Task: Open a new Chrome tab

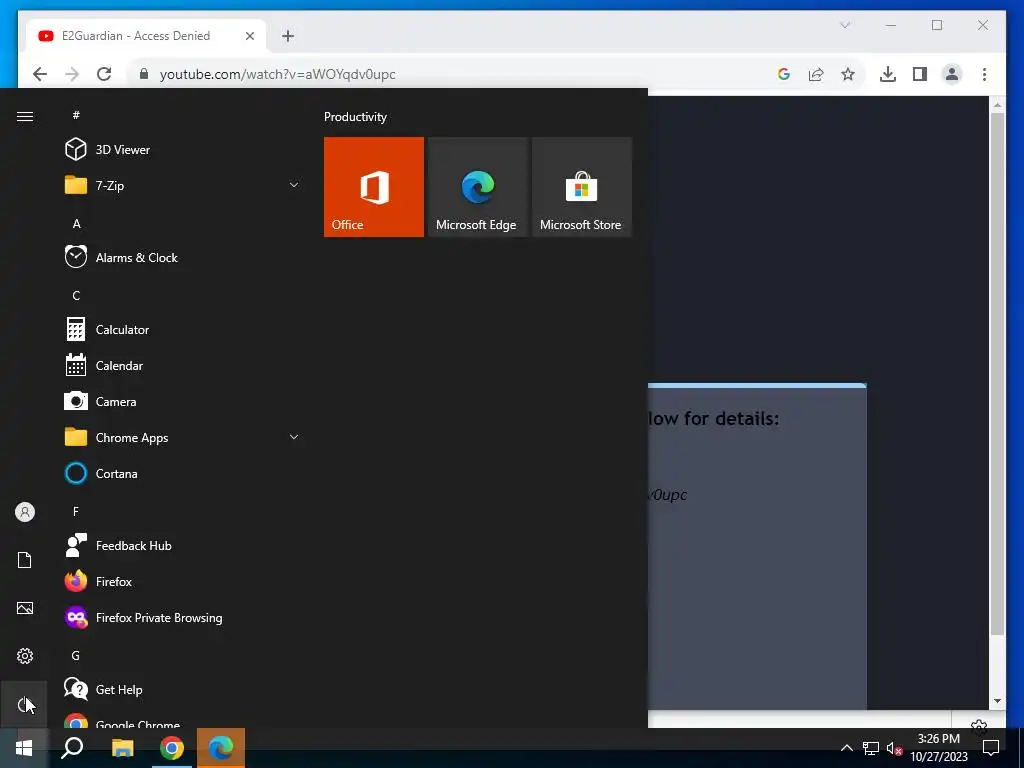Action: click(288, 36)
